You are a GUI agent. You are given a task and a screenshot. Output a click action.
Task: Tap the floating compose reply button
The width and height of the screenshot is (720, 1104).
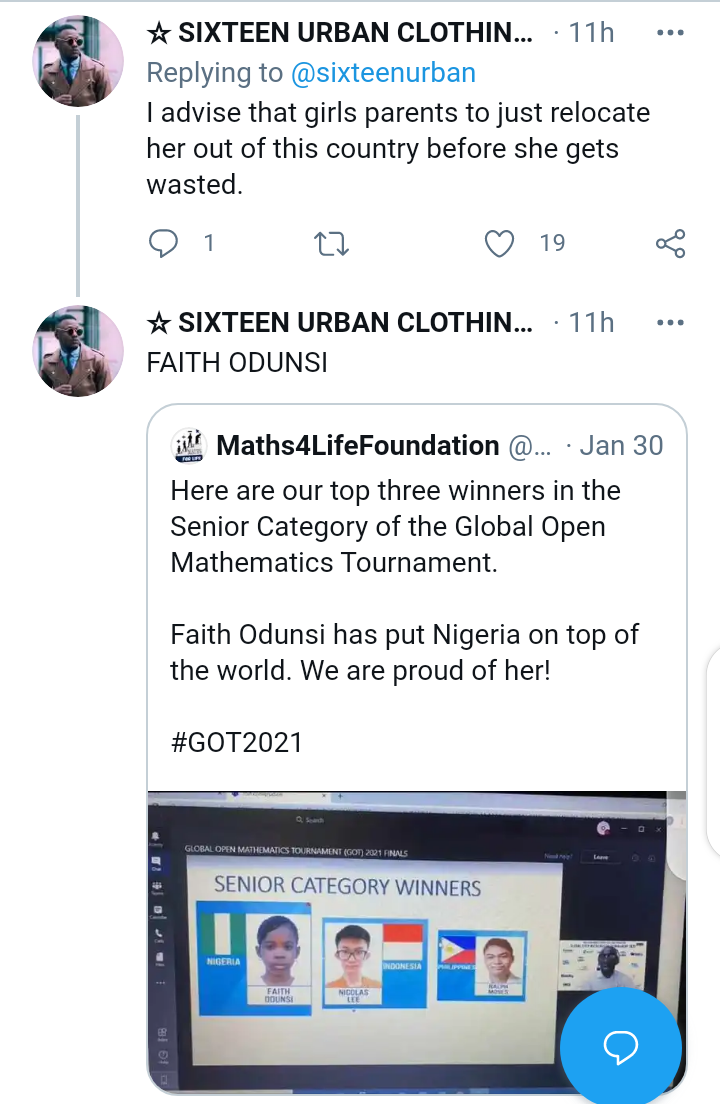(621, 1046)
